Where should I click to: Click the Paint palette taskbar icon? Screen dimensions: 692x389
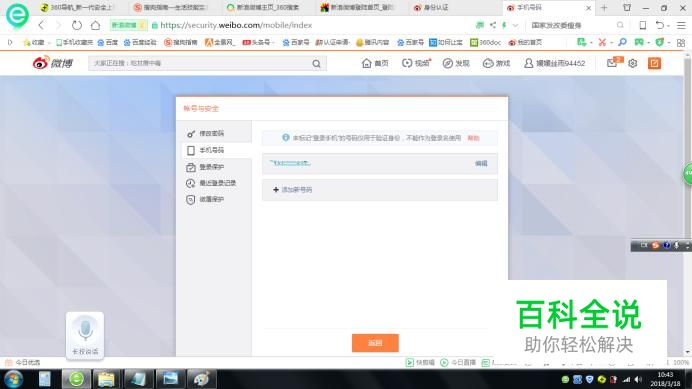202,379
